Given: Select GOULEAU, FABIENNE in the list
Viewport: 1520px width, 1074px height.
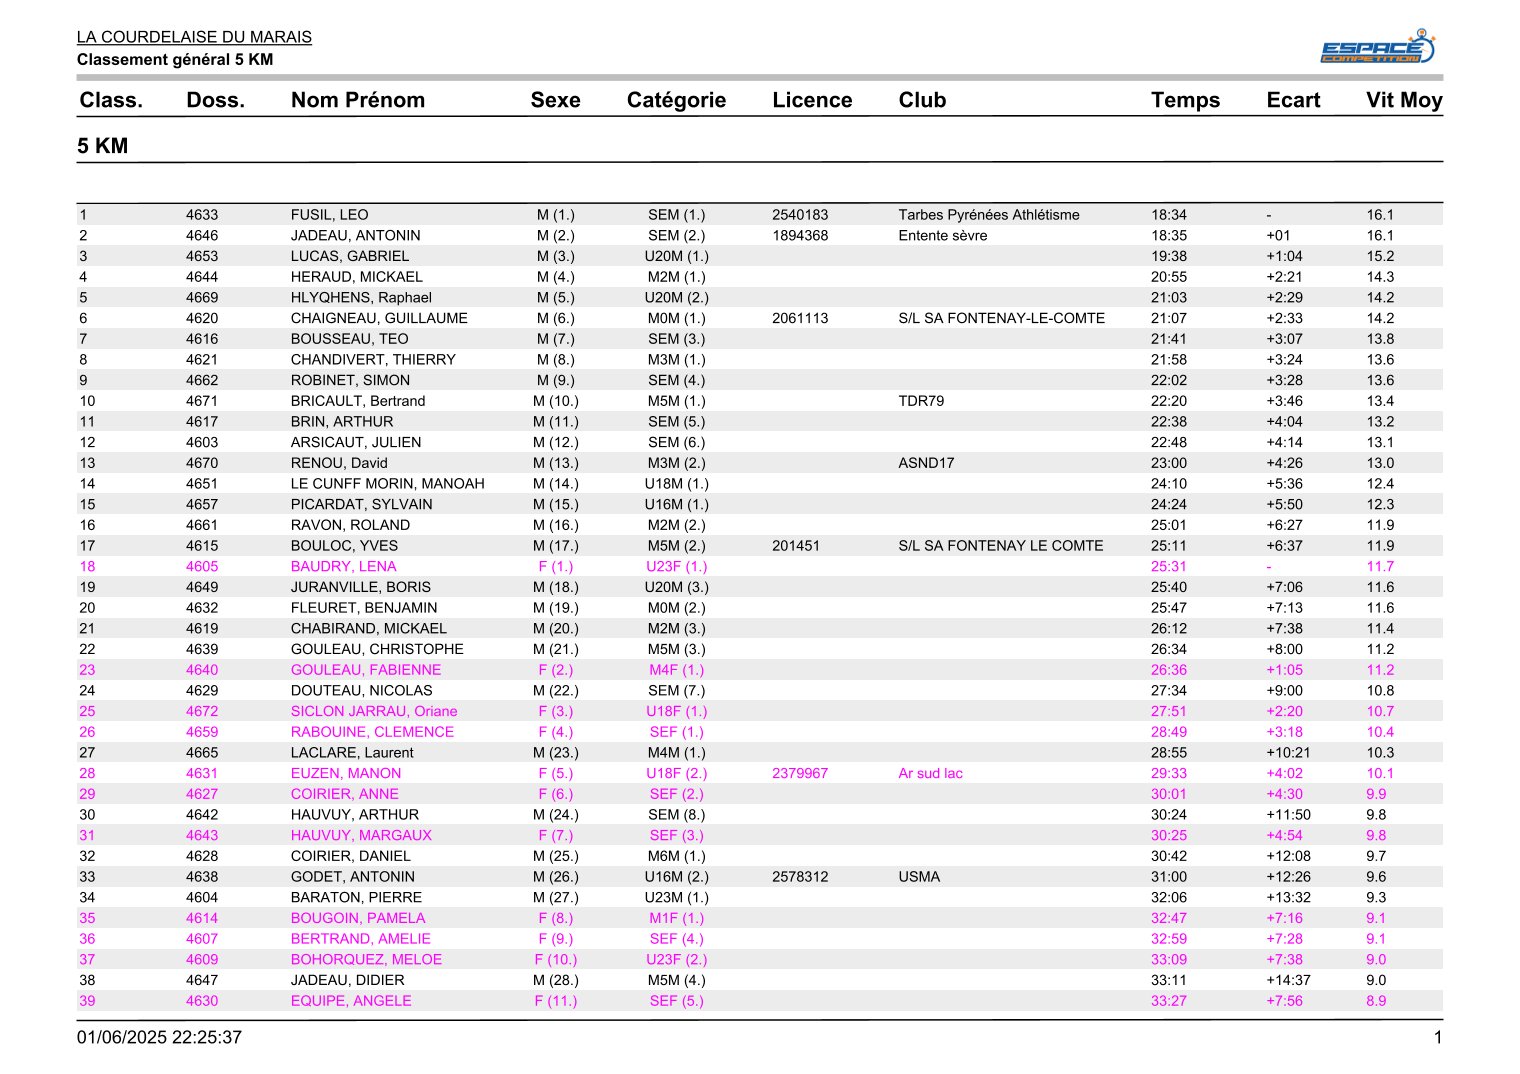Looking at the screenshot, I should (x=366, y=670).
